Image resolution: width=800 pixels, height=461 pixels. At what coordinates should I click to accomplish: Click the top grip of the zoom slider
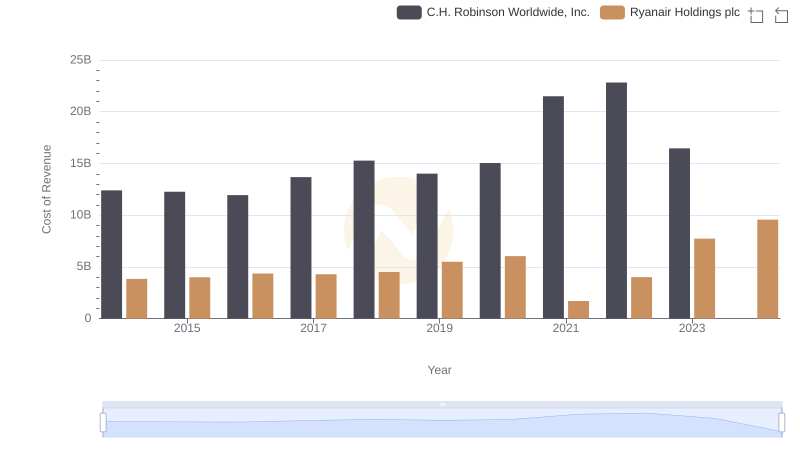point(442,404)
